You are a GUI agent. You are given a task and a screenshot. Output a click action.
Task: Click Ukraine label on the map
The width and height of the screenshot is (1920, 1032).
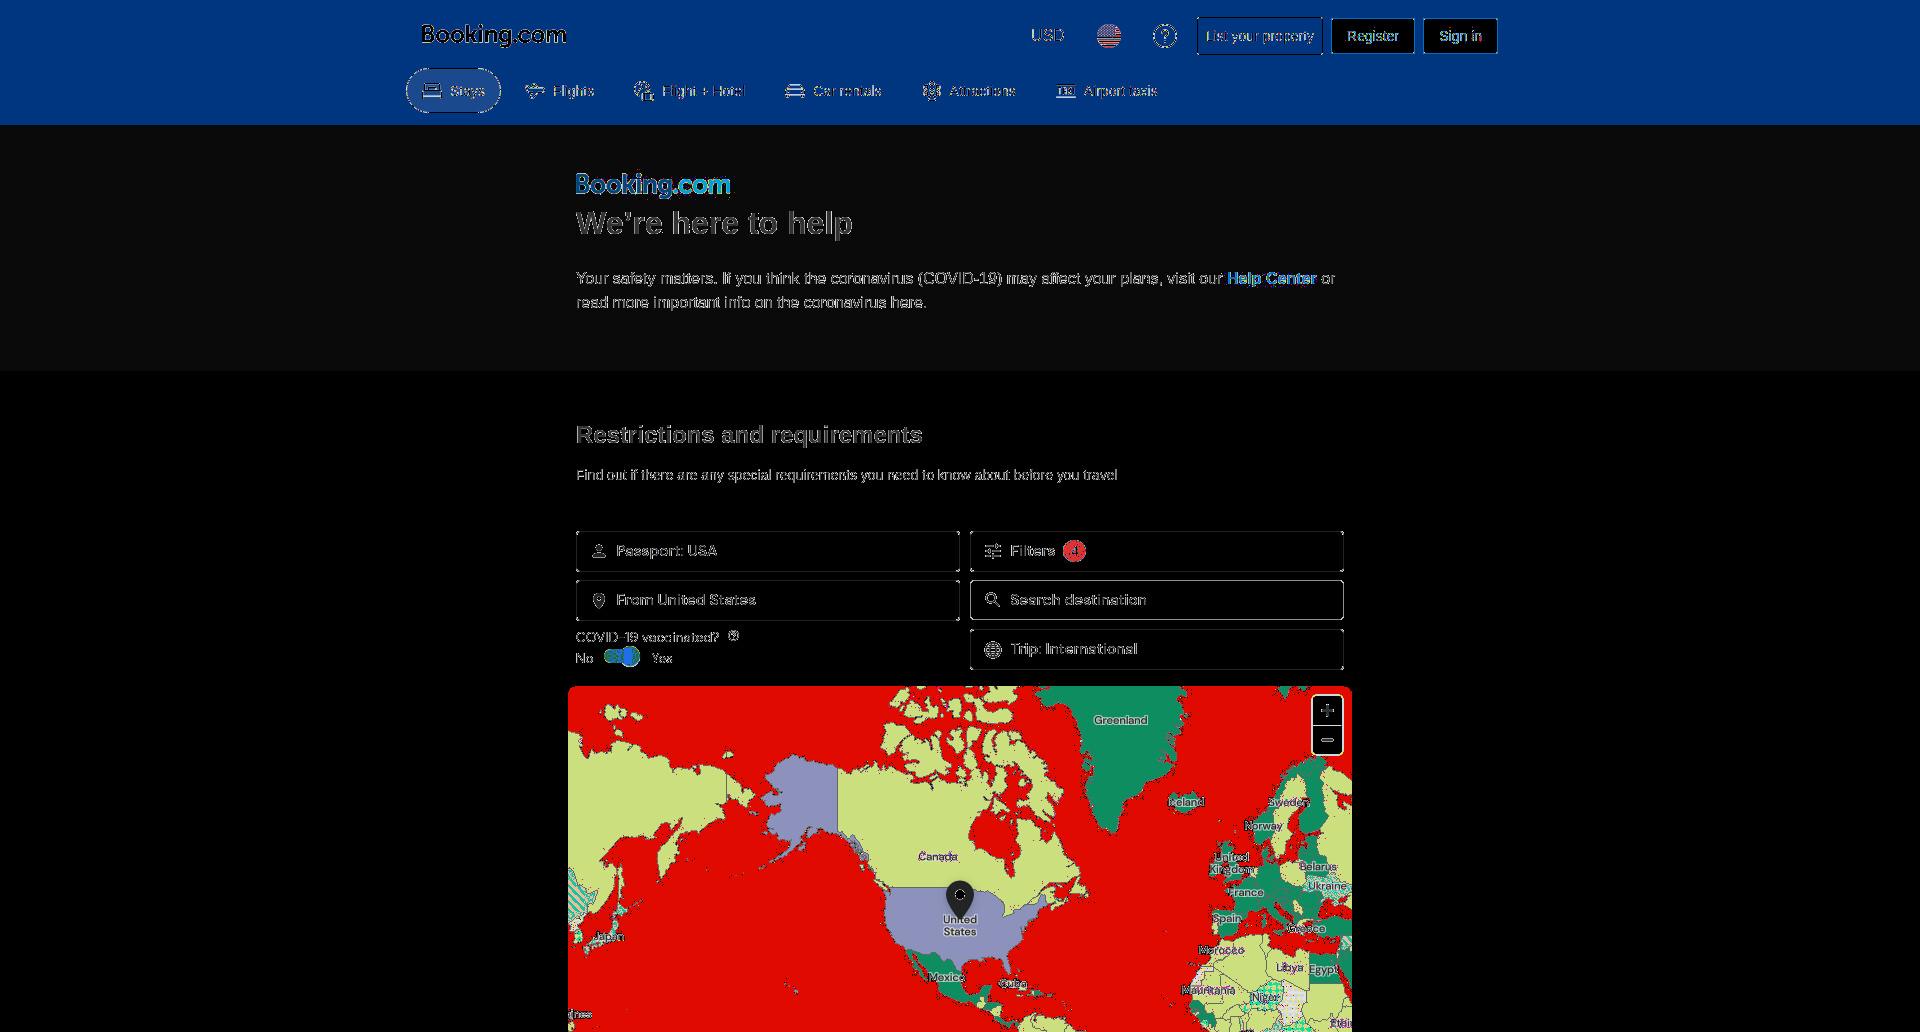1328,886
